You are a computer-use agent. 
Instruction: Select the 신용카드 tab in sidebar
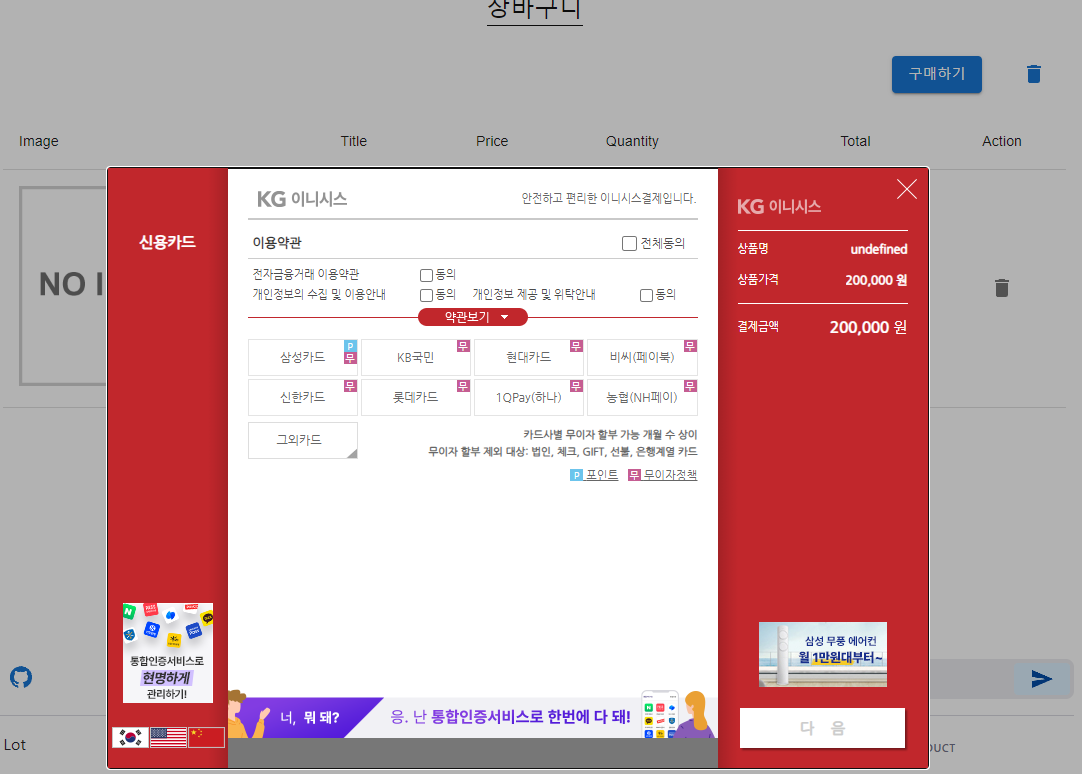(168, 242)
